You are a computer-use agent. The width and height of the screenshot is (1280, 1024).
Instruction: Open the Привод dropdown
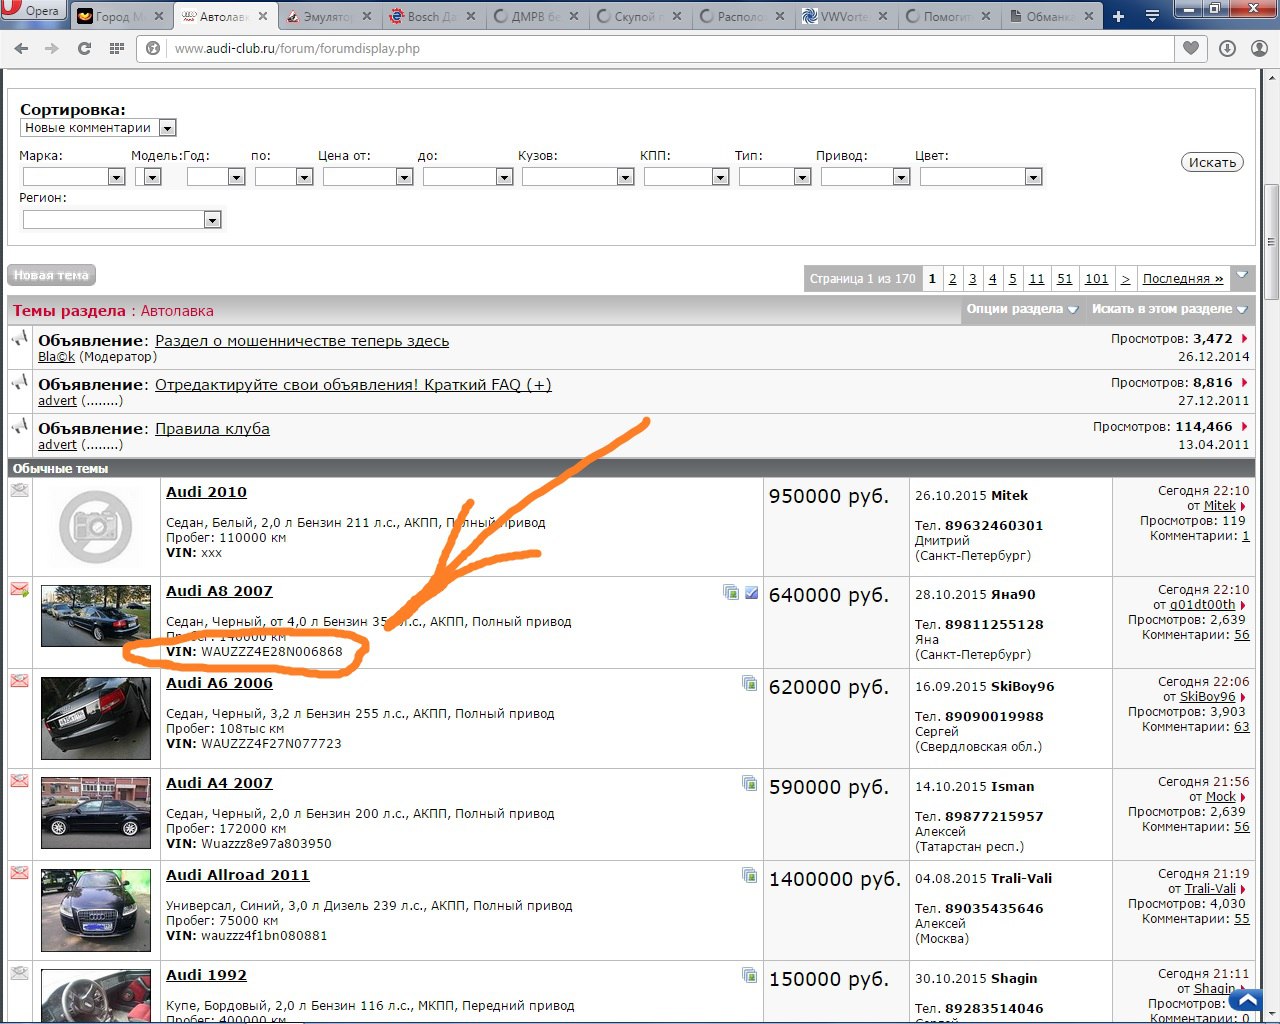pos(865,177)
